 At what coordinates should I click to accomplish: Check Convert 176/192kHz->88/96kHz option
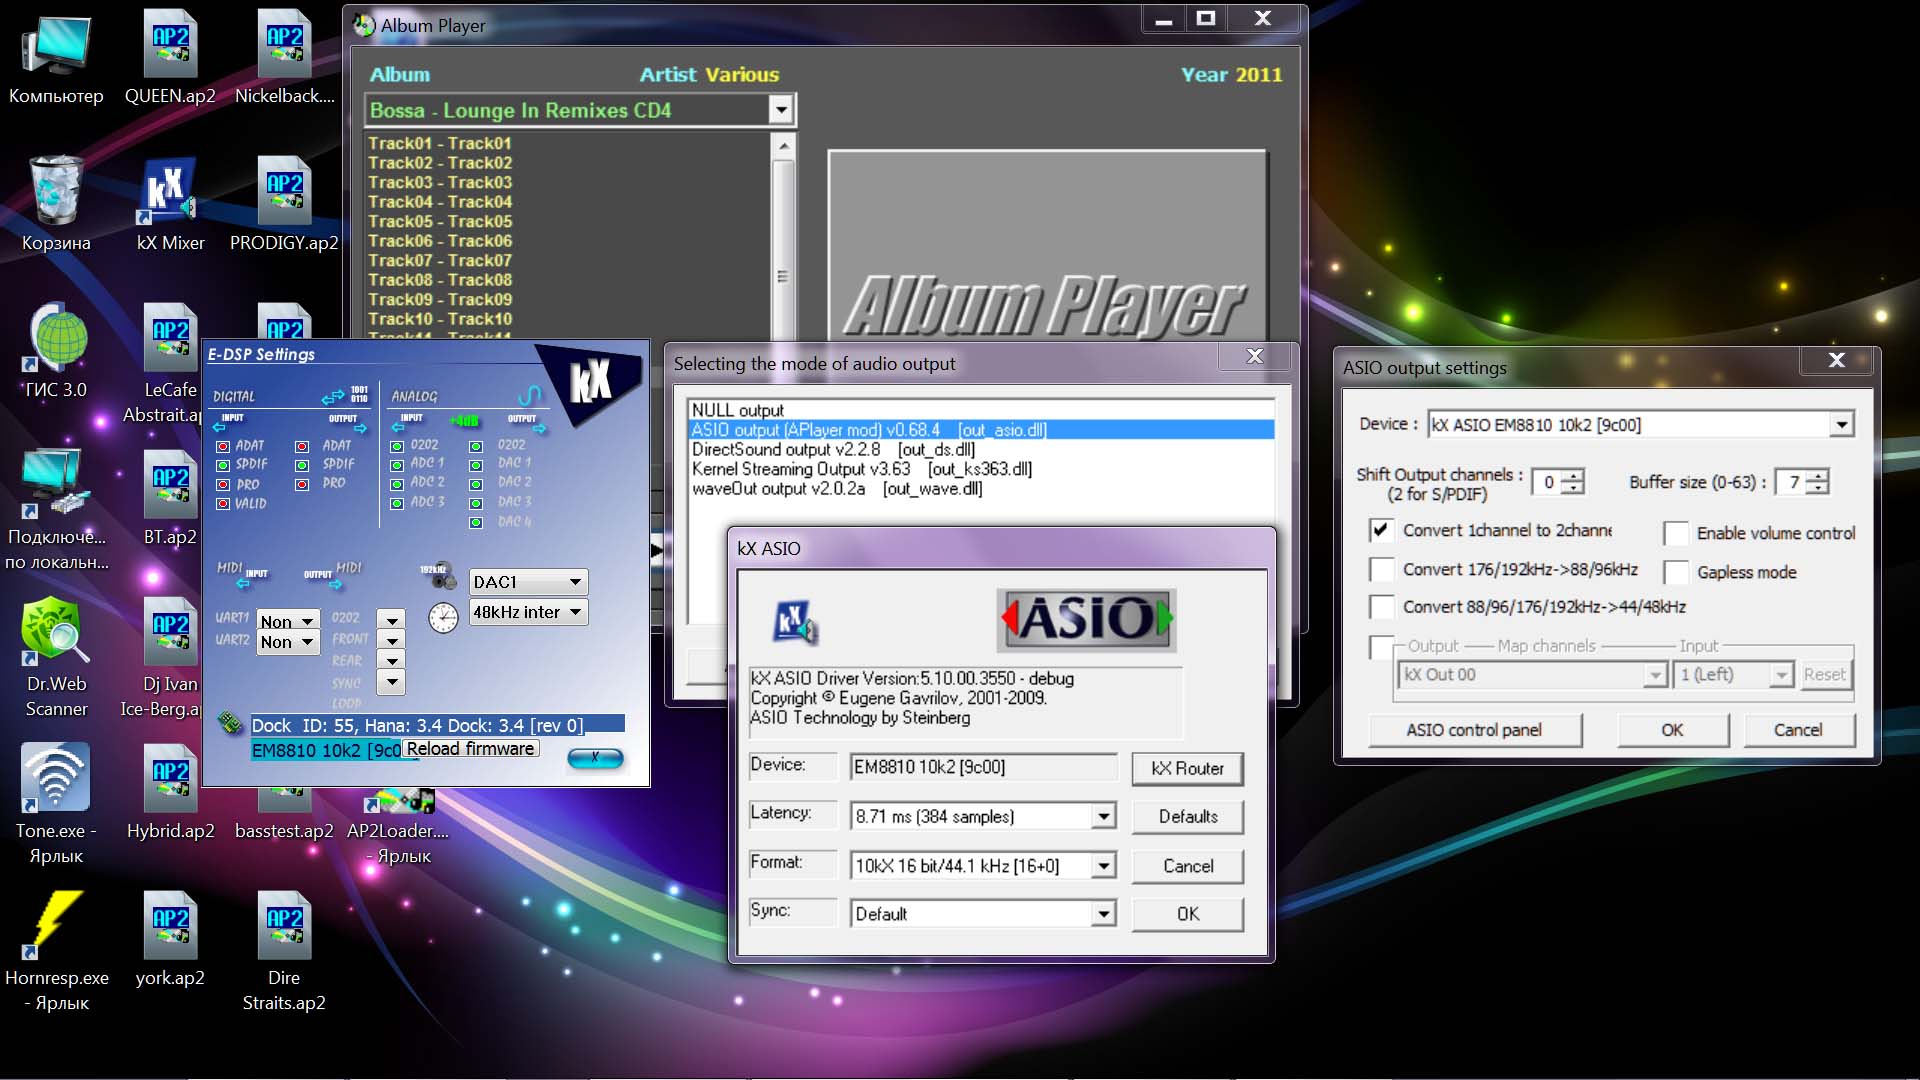(1381, 569)
